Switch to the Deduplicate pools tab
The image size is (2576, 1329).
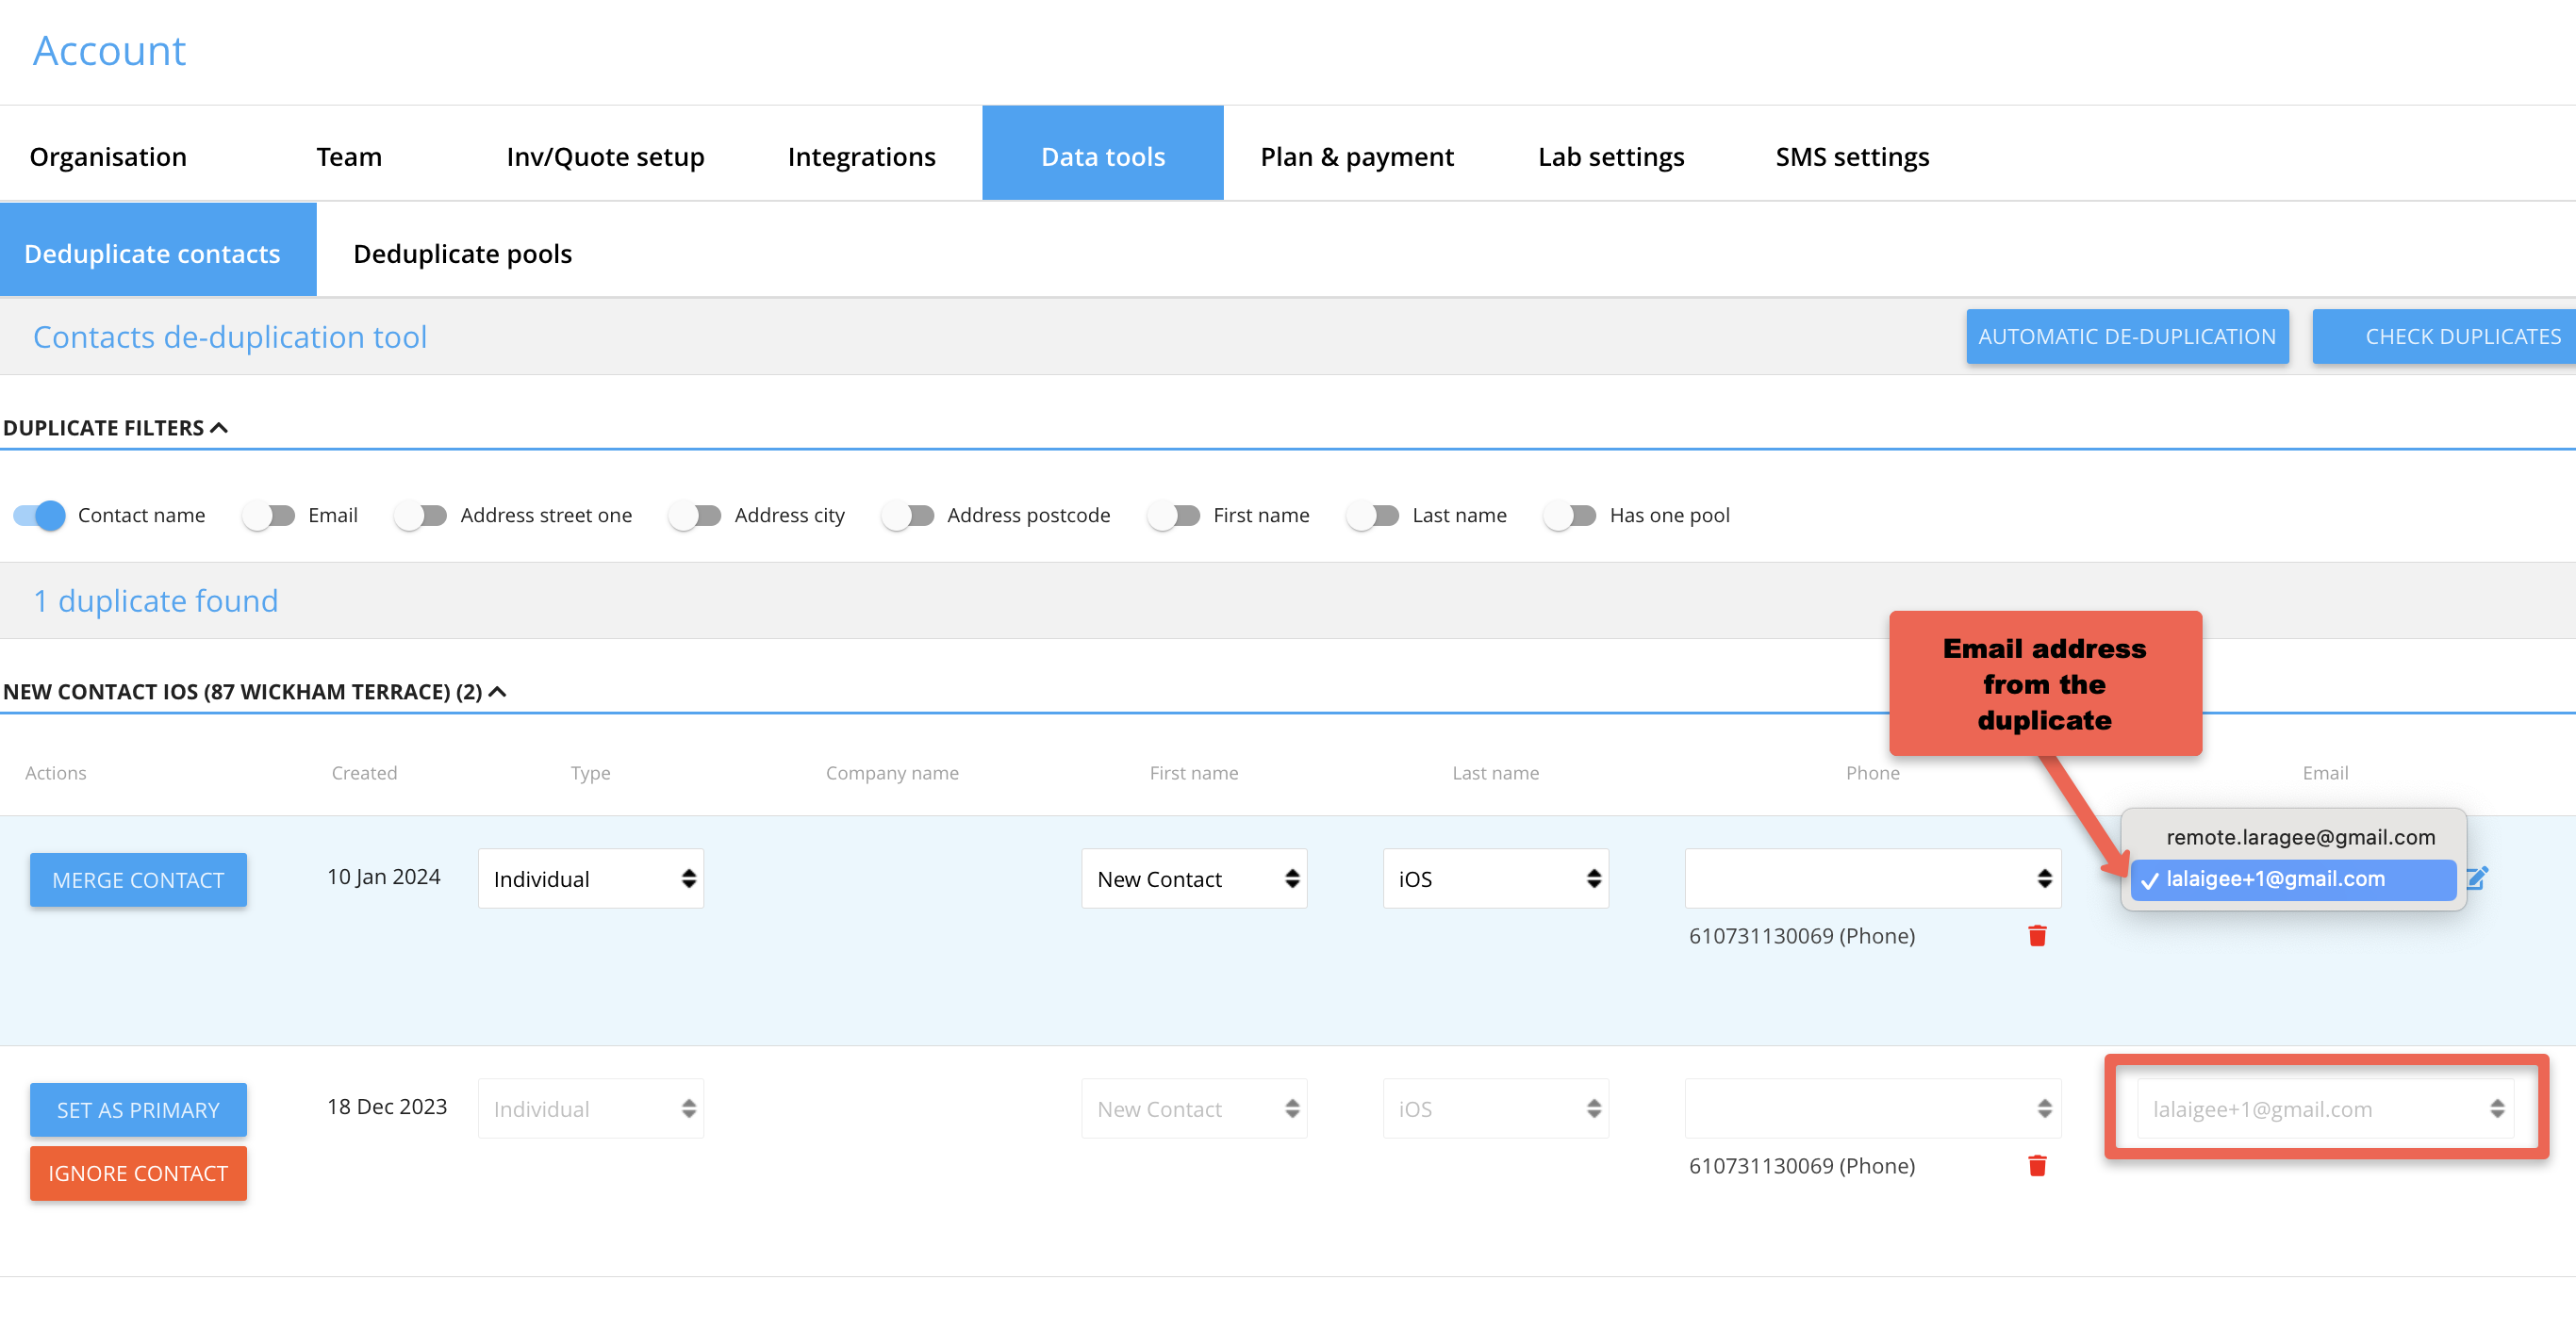click(x=462, y=254)
